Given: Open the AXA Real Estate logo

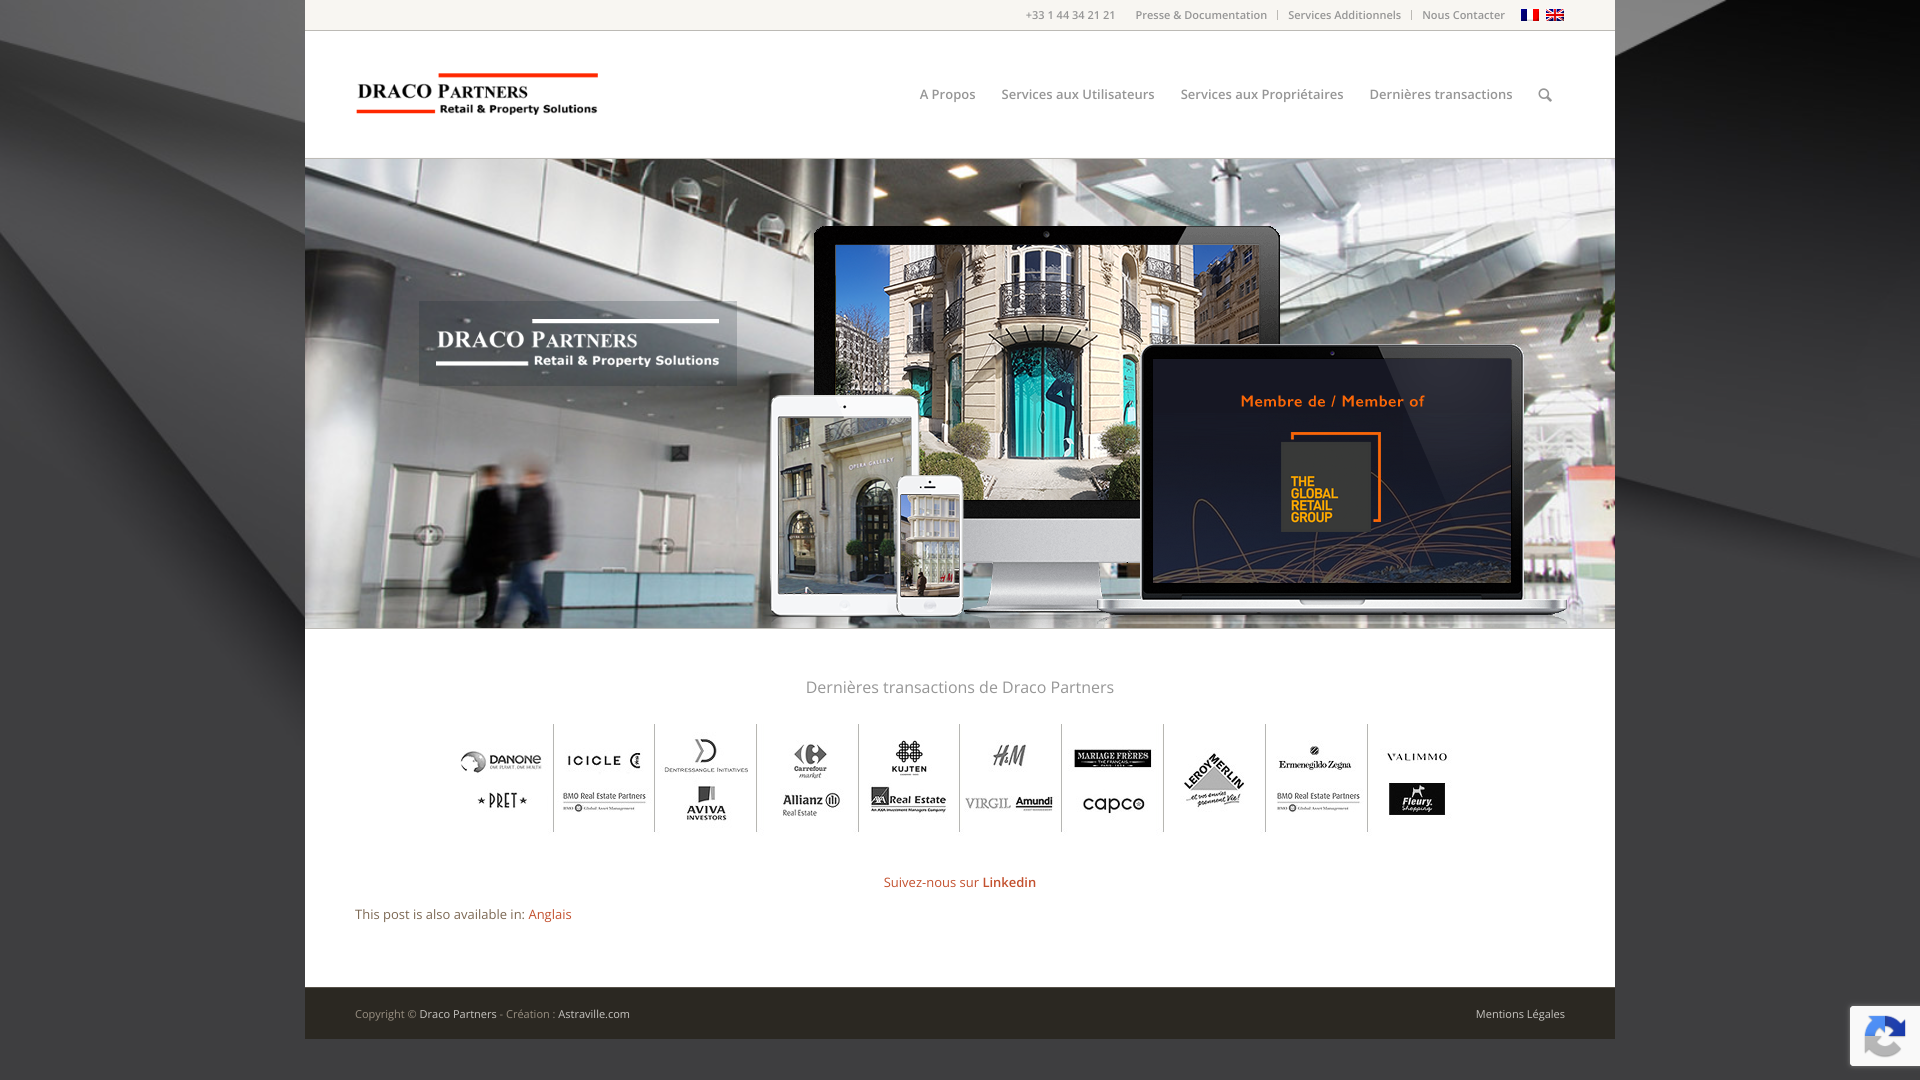Looking at the screenshot, I should [x=908, y=799].
